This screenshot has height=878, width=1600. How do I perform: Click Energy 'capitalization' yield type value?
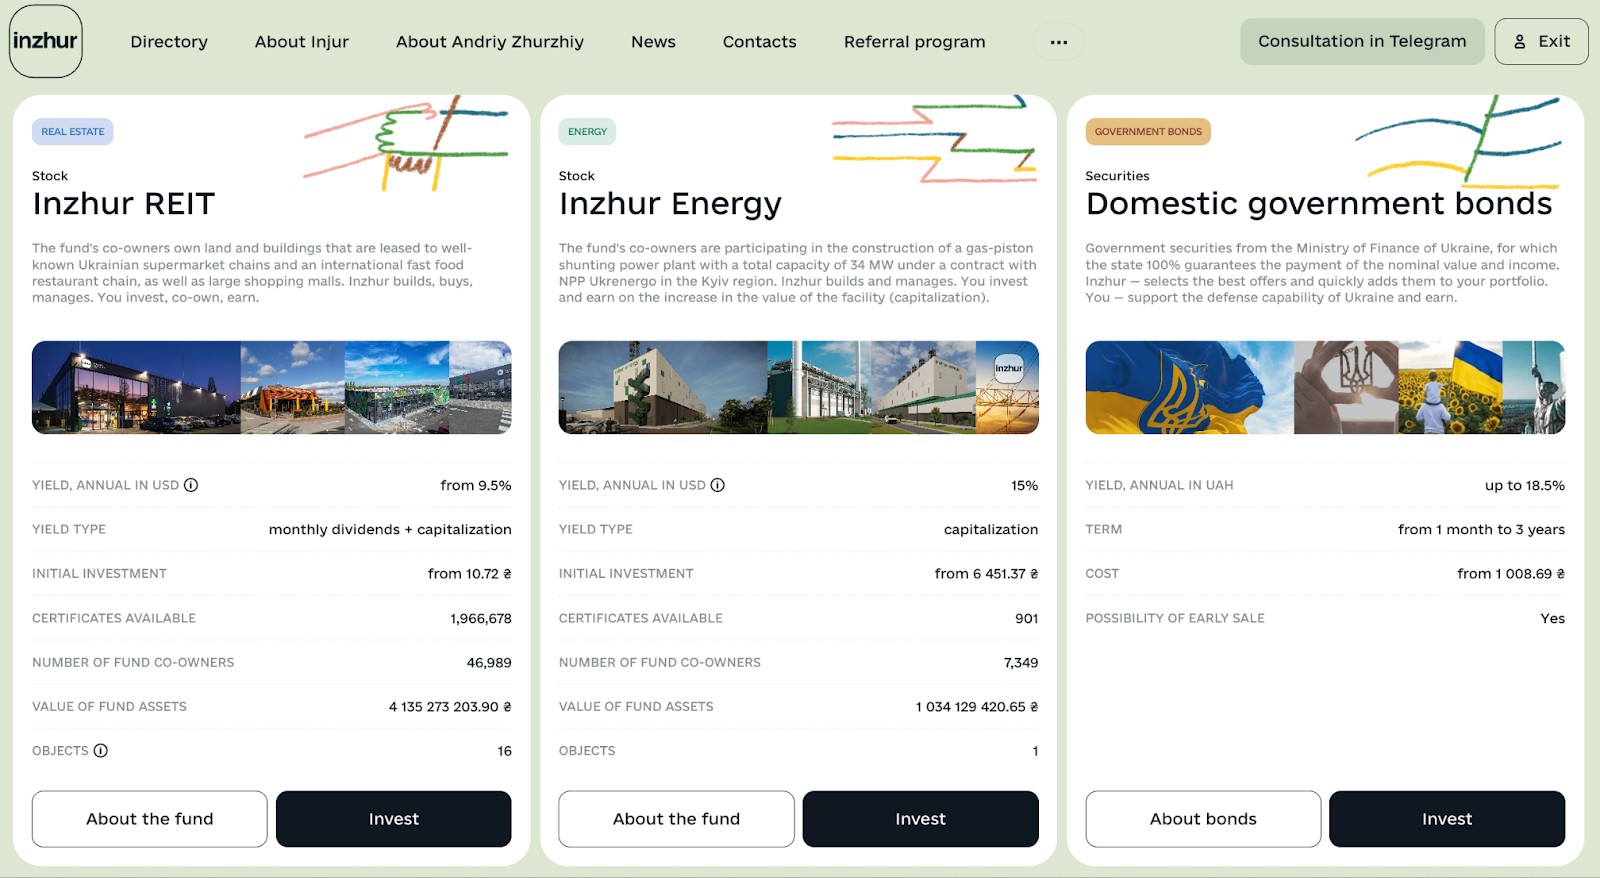coord(991,529)
